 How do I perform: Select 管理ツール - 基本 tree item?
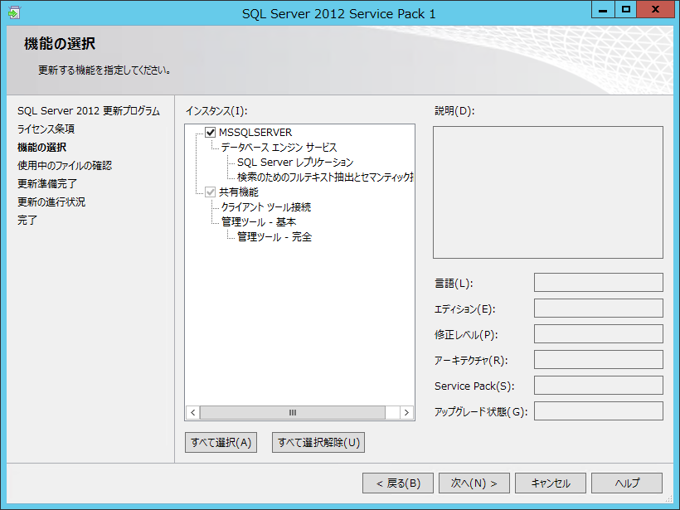click(x=258, y=222)
